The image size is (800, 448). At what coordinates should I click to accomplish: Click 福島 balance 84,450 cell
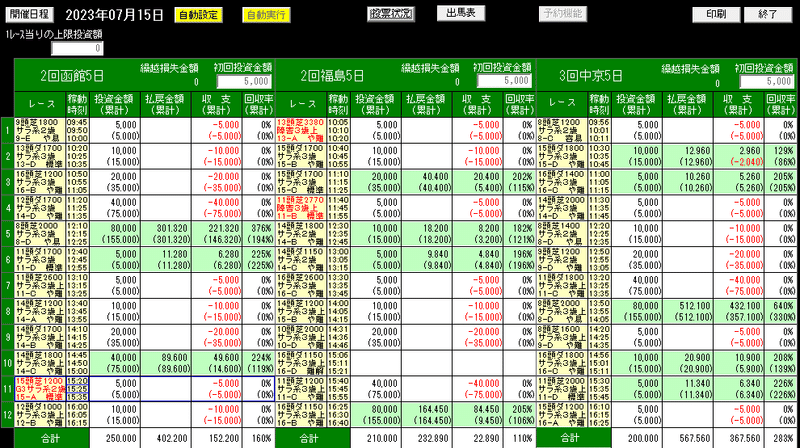(478, 415)
